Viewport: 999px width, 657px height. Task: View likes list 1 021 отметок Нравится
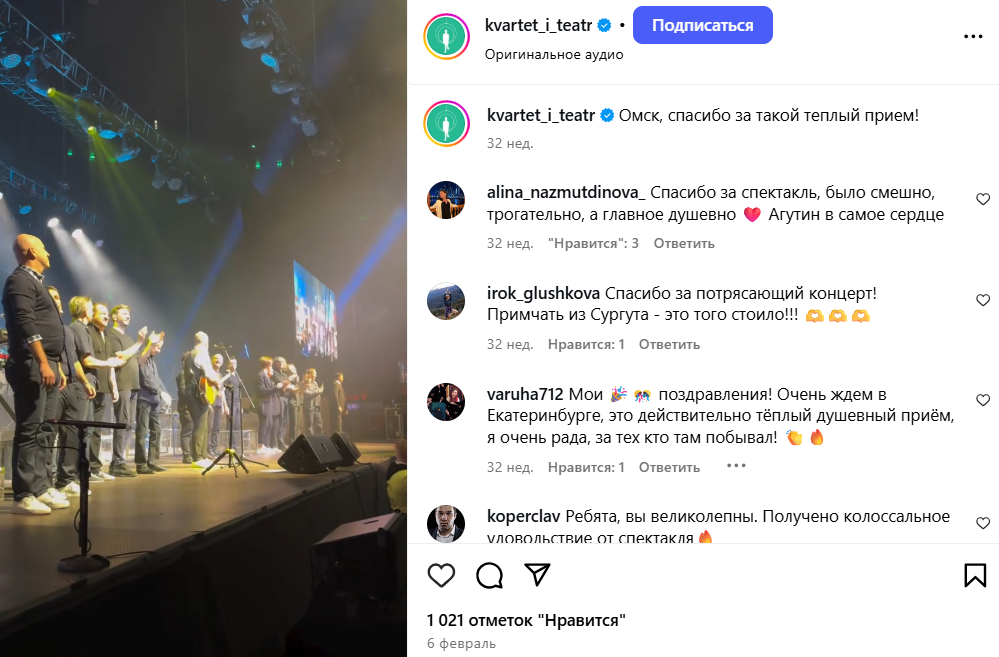pyautogui.click(x=526, y=620)
